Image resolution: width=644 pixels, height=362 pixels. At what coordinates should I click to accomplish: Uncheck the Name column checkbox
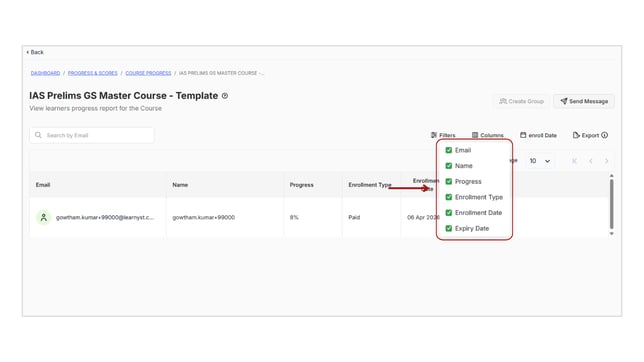click(448, 166)
